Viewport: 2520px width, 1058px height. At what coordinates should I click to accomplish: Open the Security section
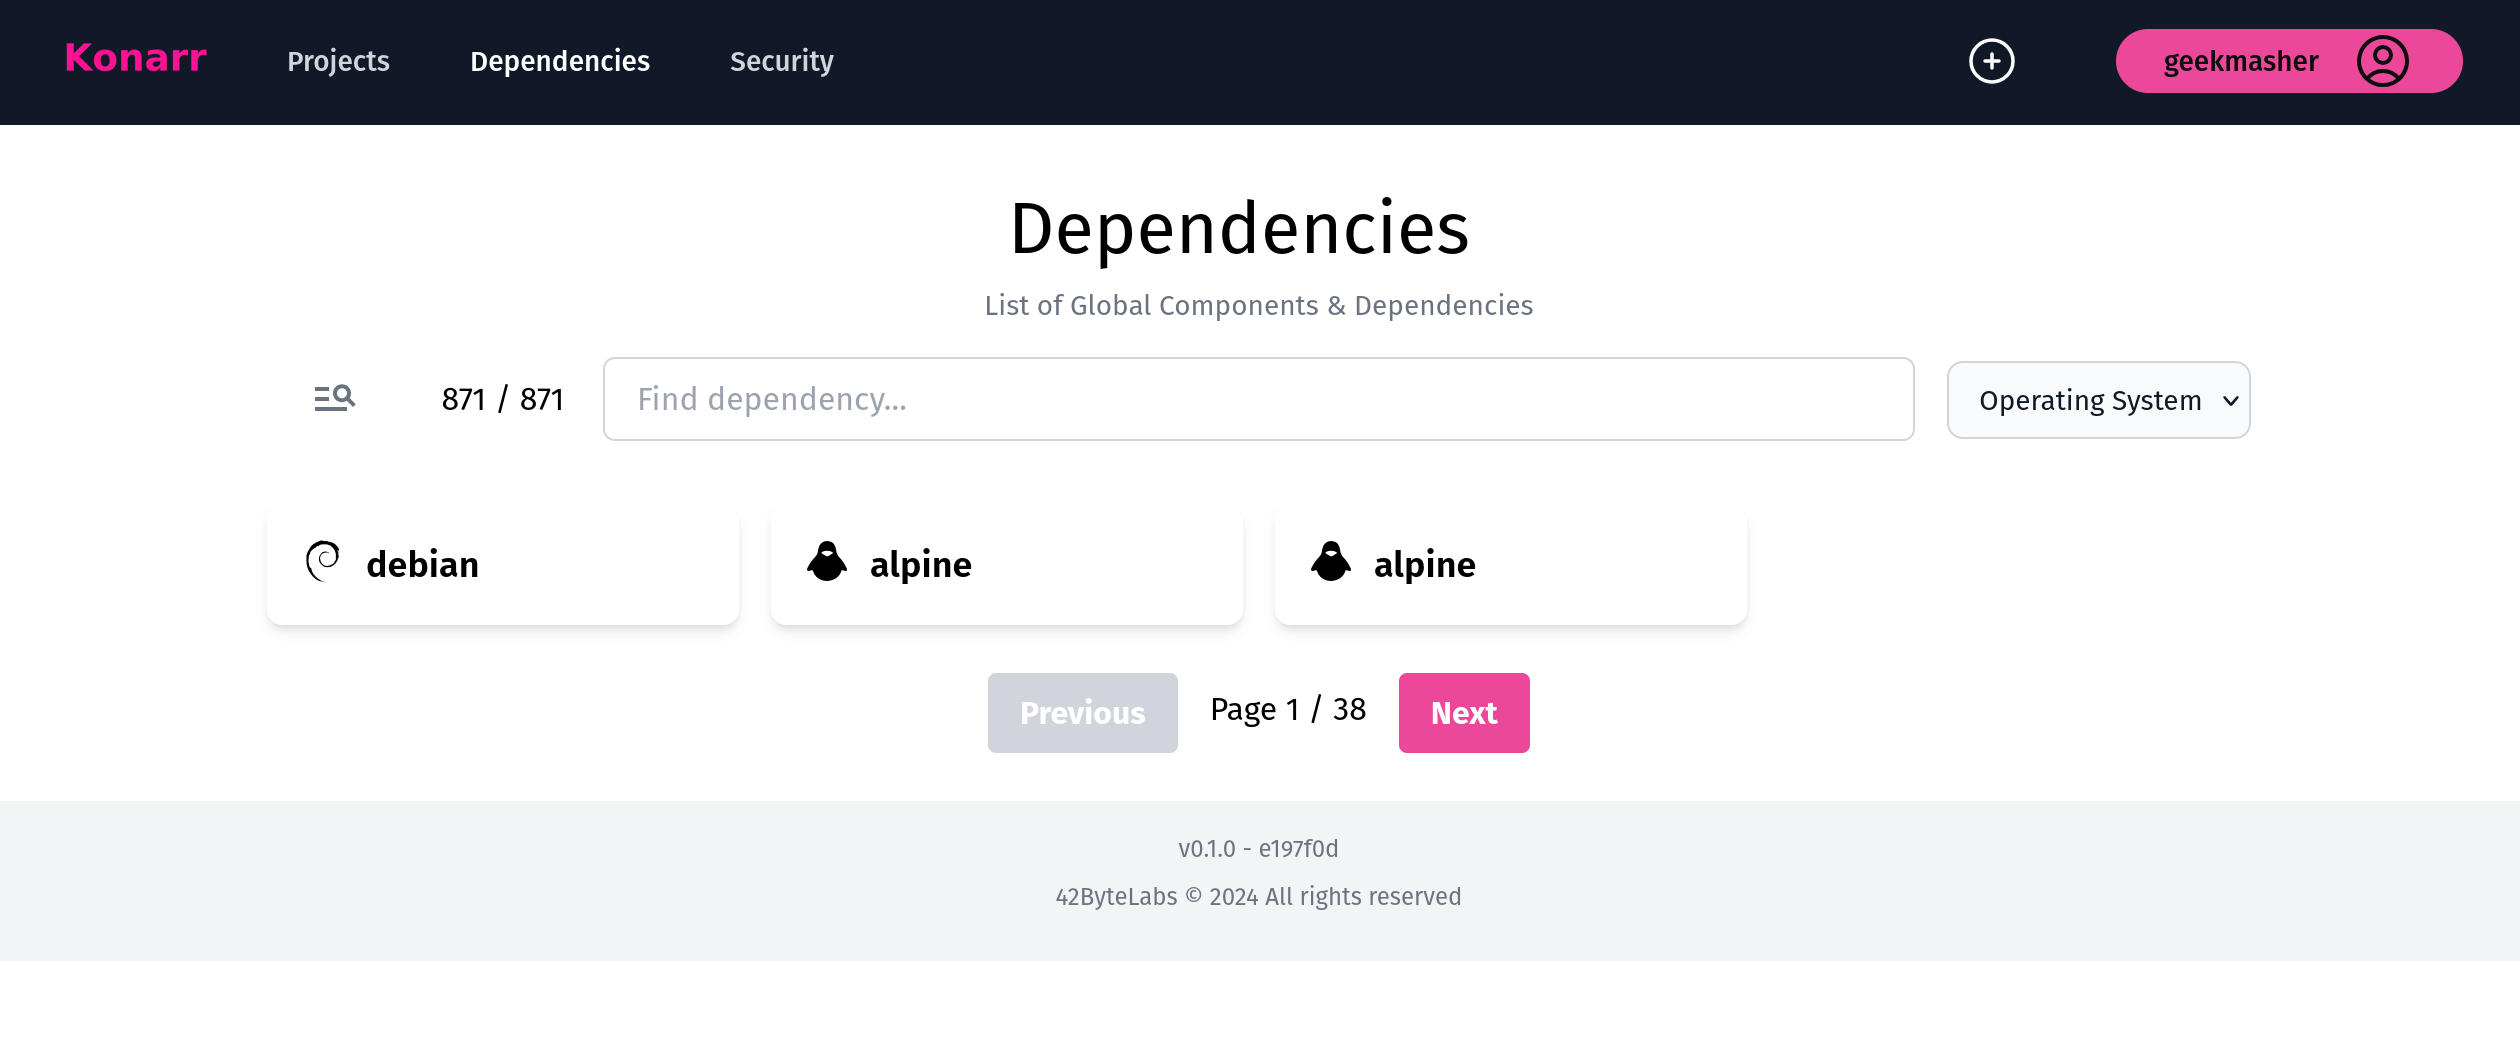click(782, 61)
